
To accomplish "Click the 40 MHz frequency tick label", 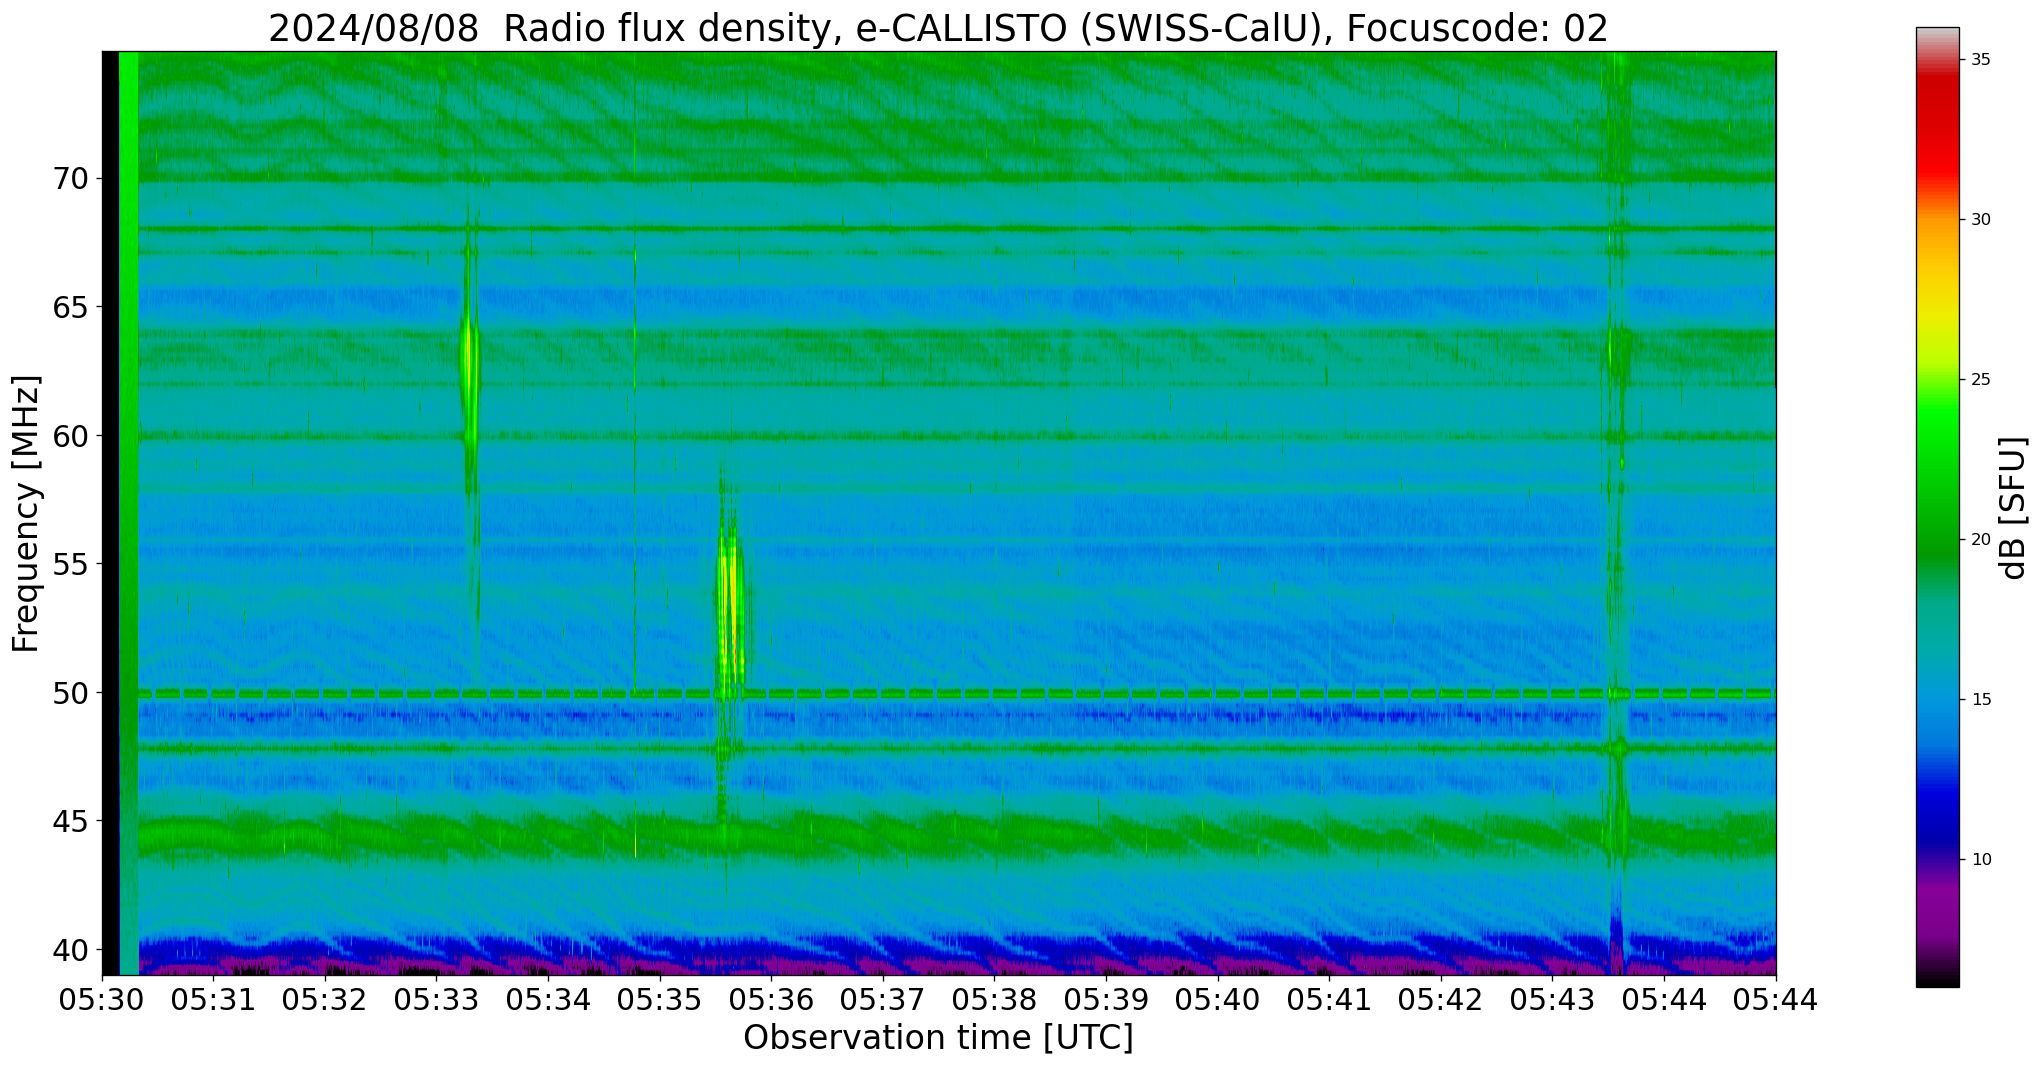I will [x=70, y=949].
